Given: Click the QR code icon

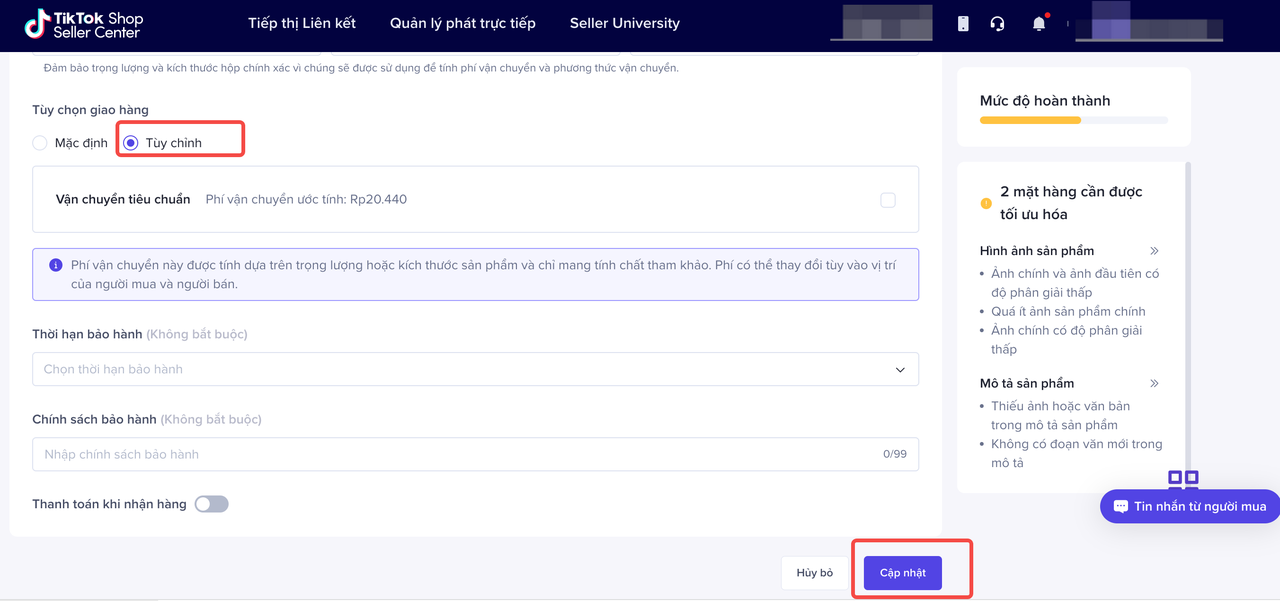Looking at the screenshot, I should coord(1183,479).
